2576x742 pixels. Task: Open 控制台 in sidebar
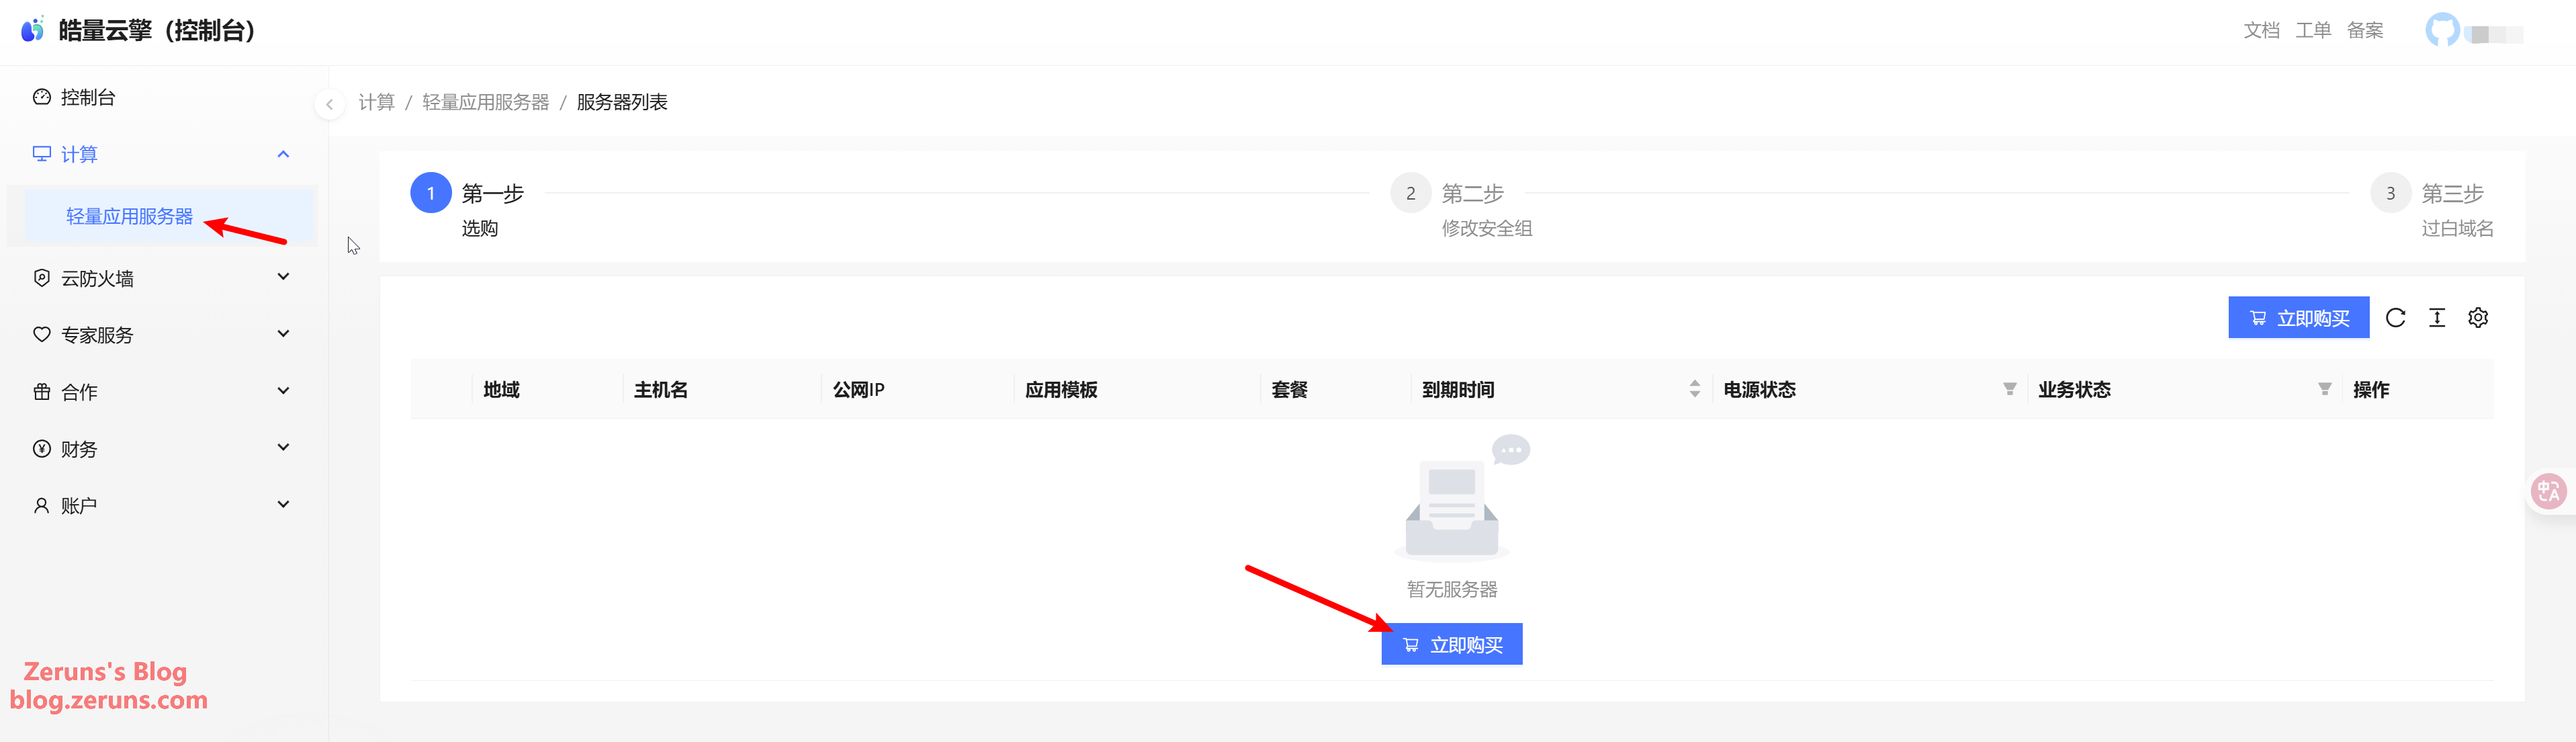click(x=88, y=97)
